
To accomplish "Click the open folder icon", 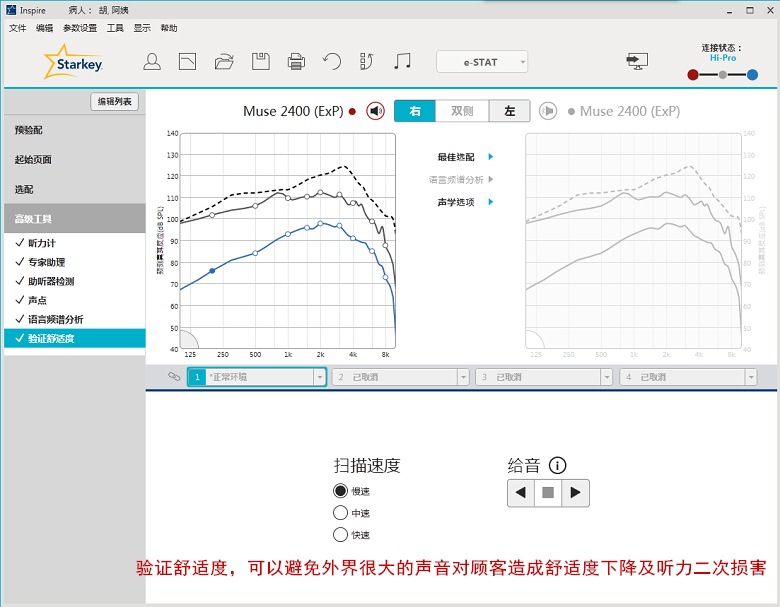I will pos(224,62).
